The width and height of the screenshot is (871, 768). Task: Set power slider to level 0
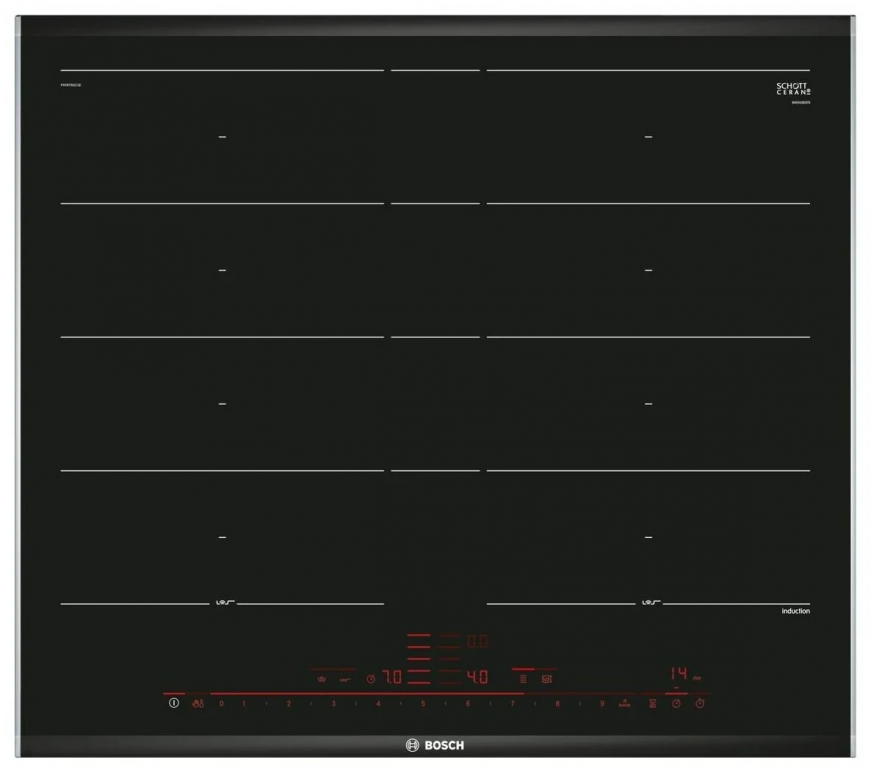pos(221,704)
